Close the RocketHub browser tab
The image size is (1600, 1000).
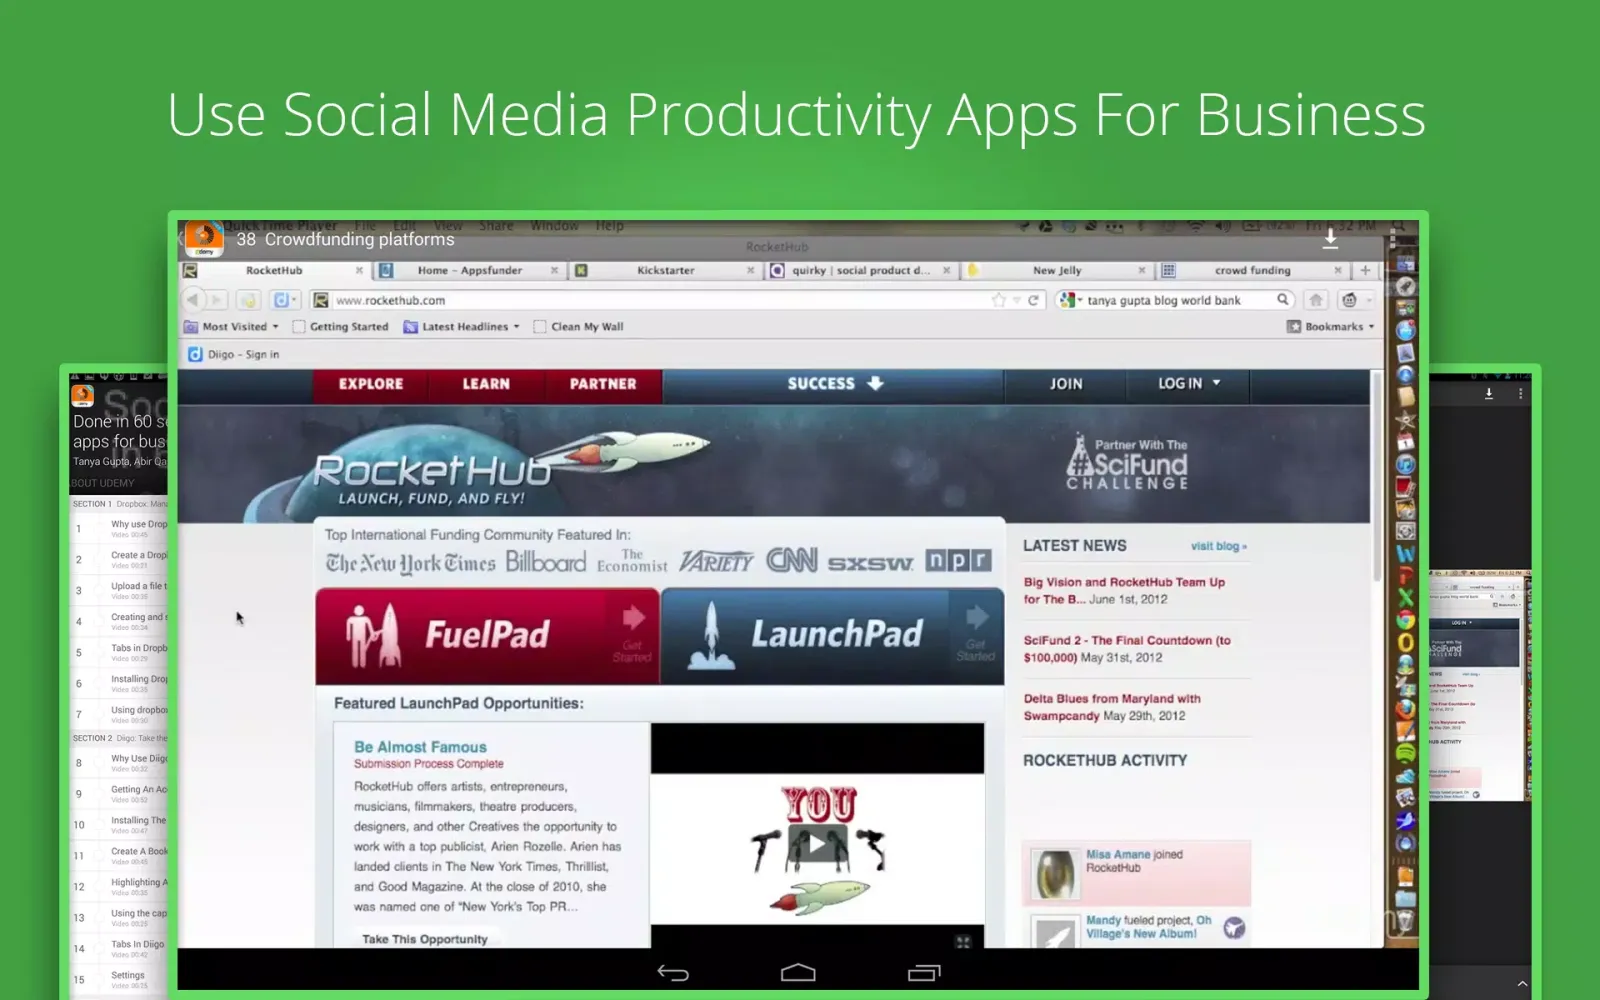[x=359, y=270]
